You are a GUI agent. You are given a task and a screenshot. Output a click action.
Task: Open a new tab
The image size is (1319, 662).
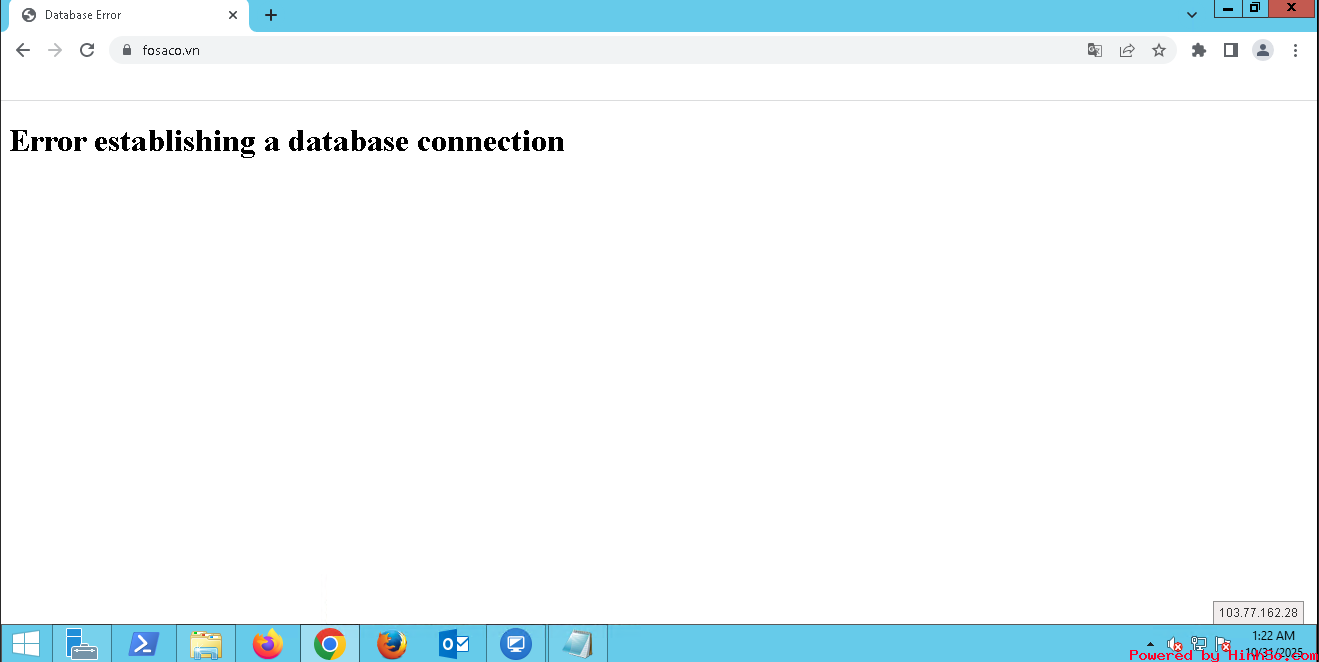271,15
